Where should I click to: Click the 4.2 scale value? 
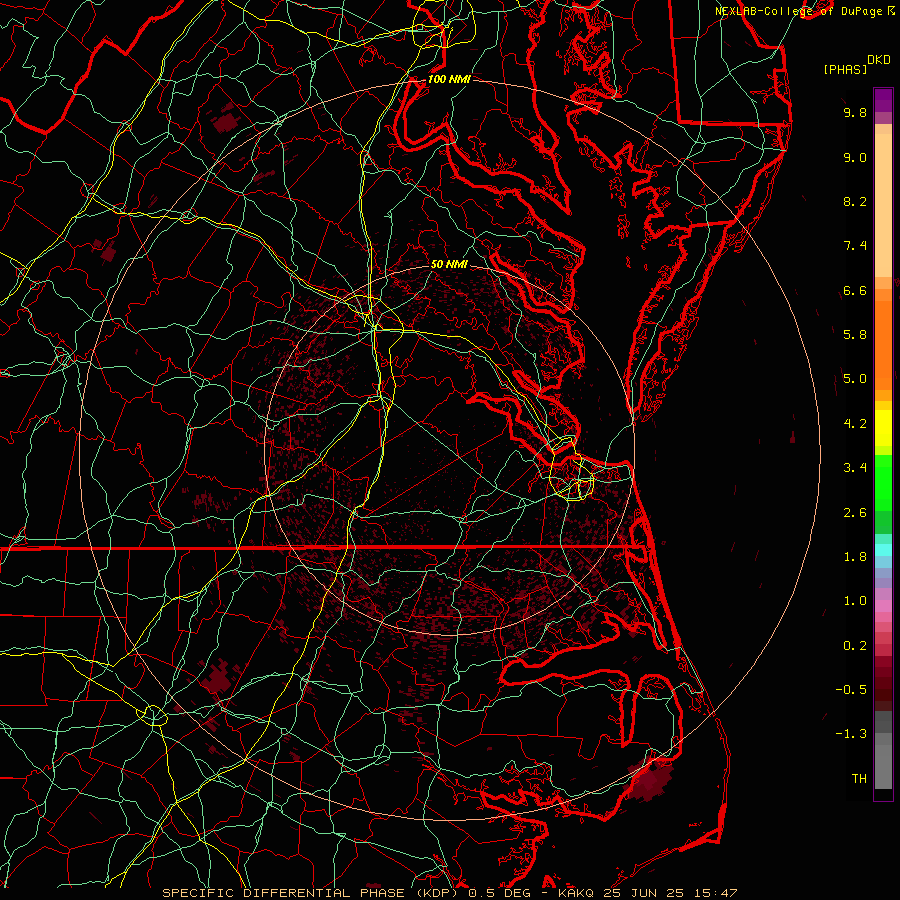855,424
